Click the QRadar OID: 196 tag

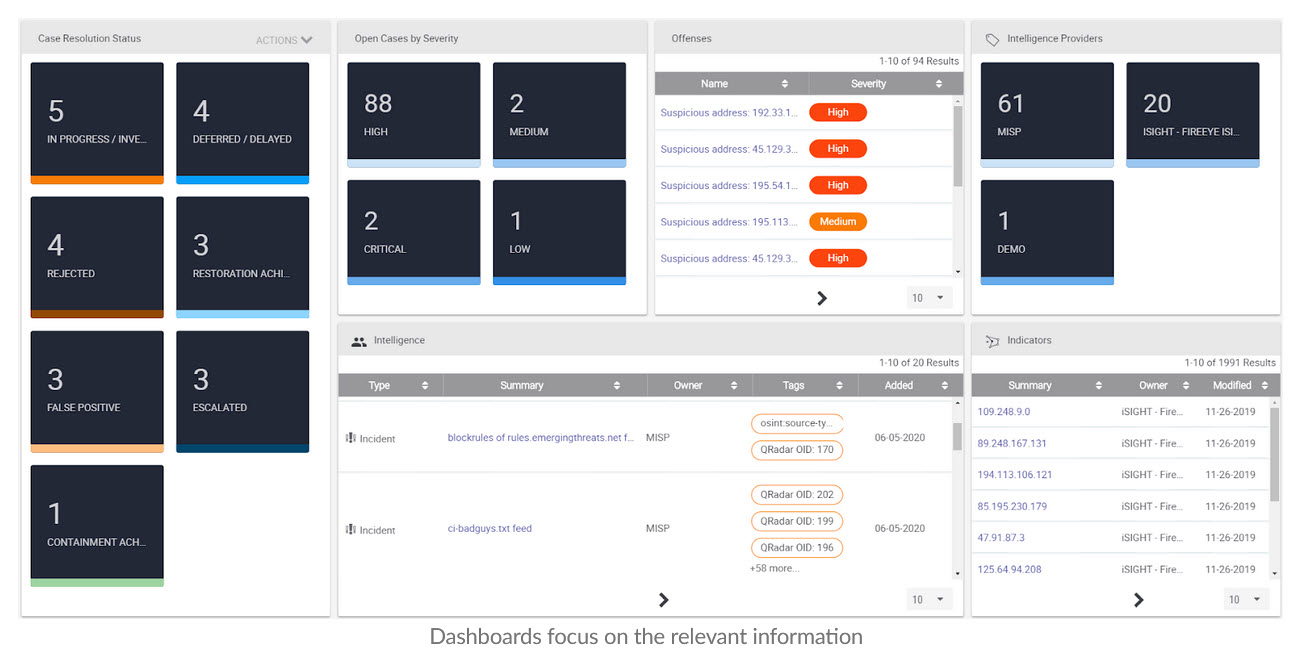[x=797, y=548]
